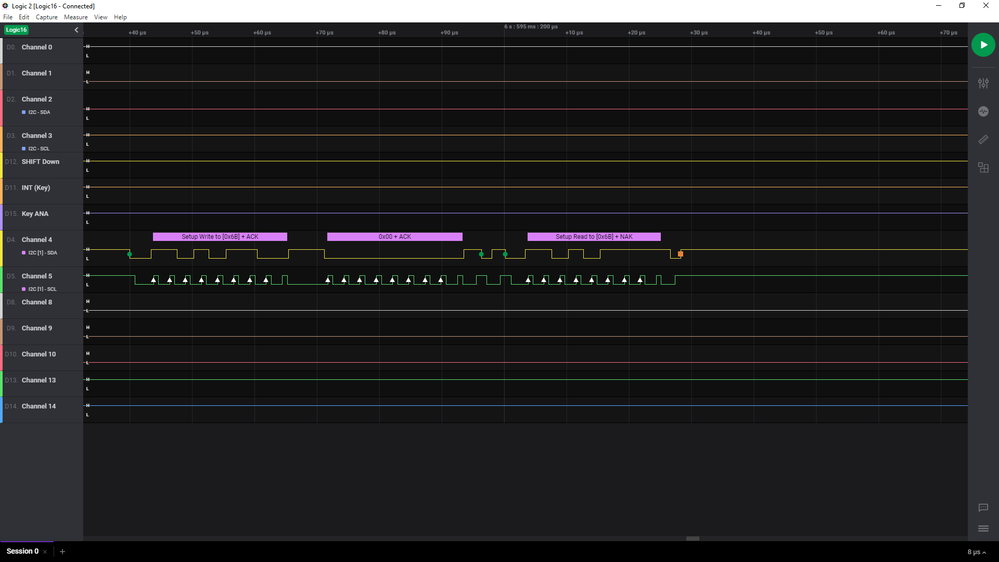Open the Capture menu
This screenshot has width=999, height=562.
[47, 17]
